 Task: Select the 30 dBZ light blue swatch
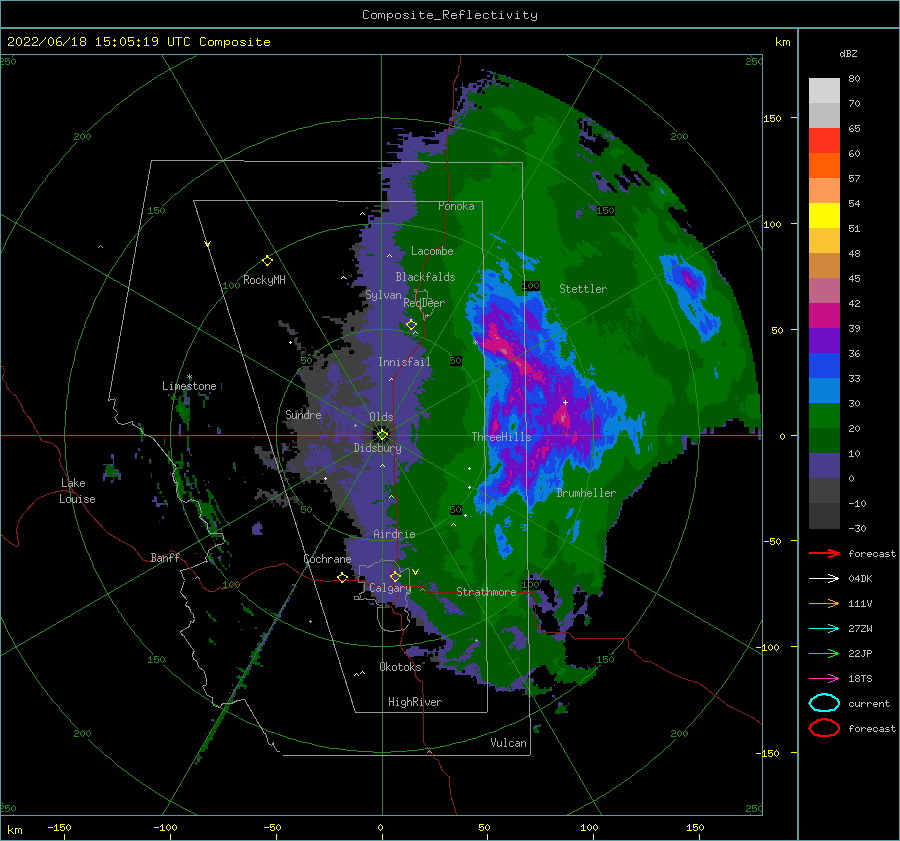coord(824,390)
